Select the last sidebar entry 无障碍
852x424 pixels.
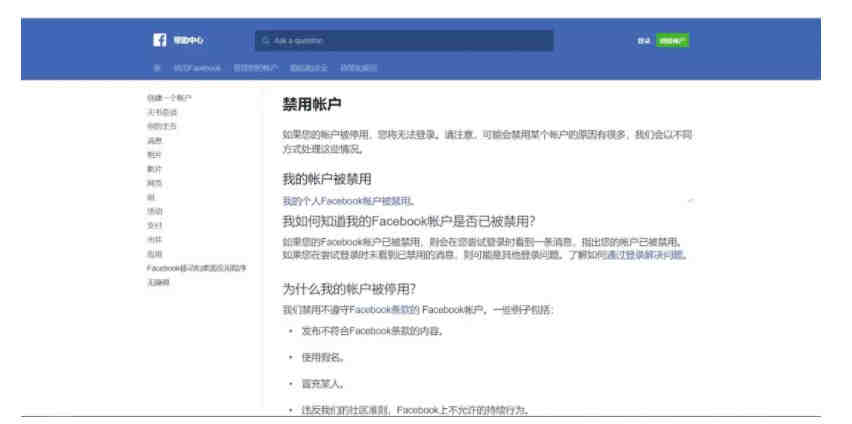[158, 282]
